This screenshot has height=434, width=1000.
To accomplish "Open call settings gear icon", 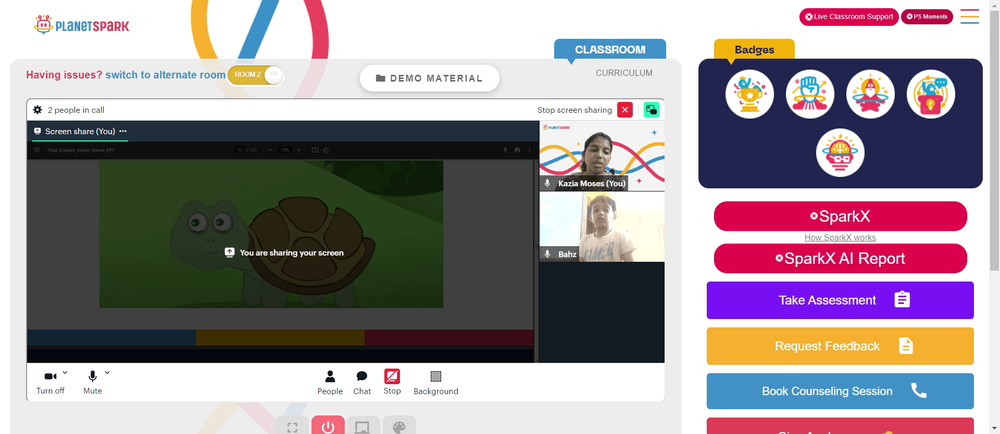I will pyautogui.click(x=38, y=110).
